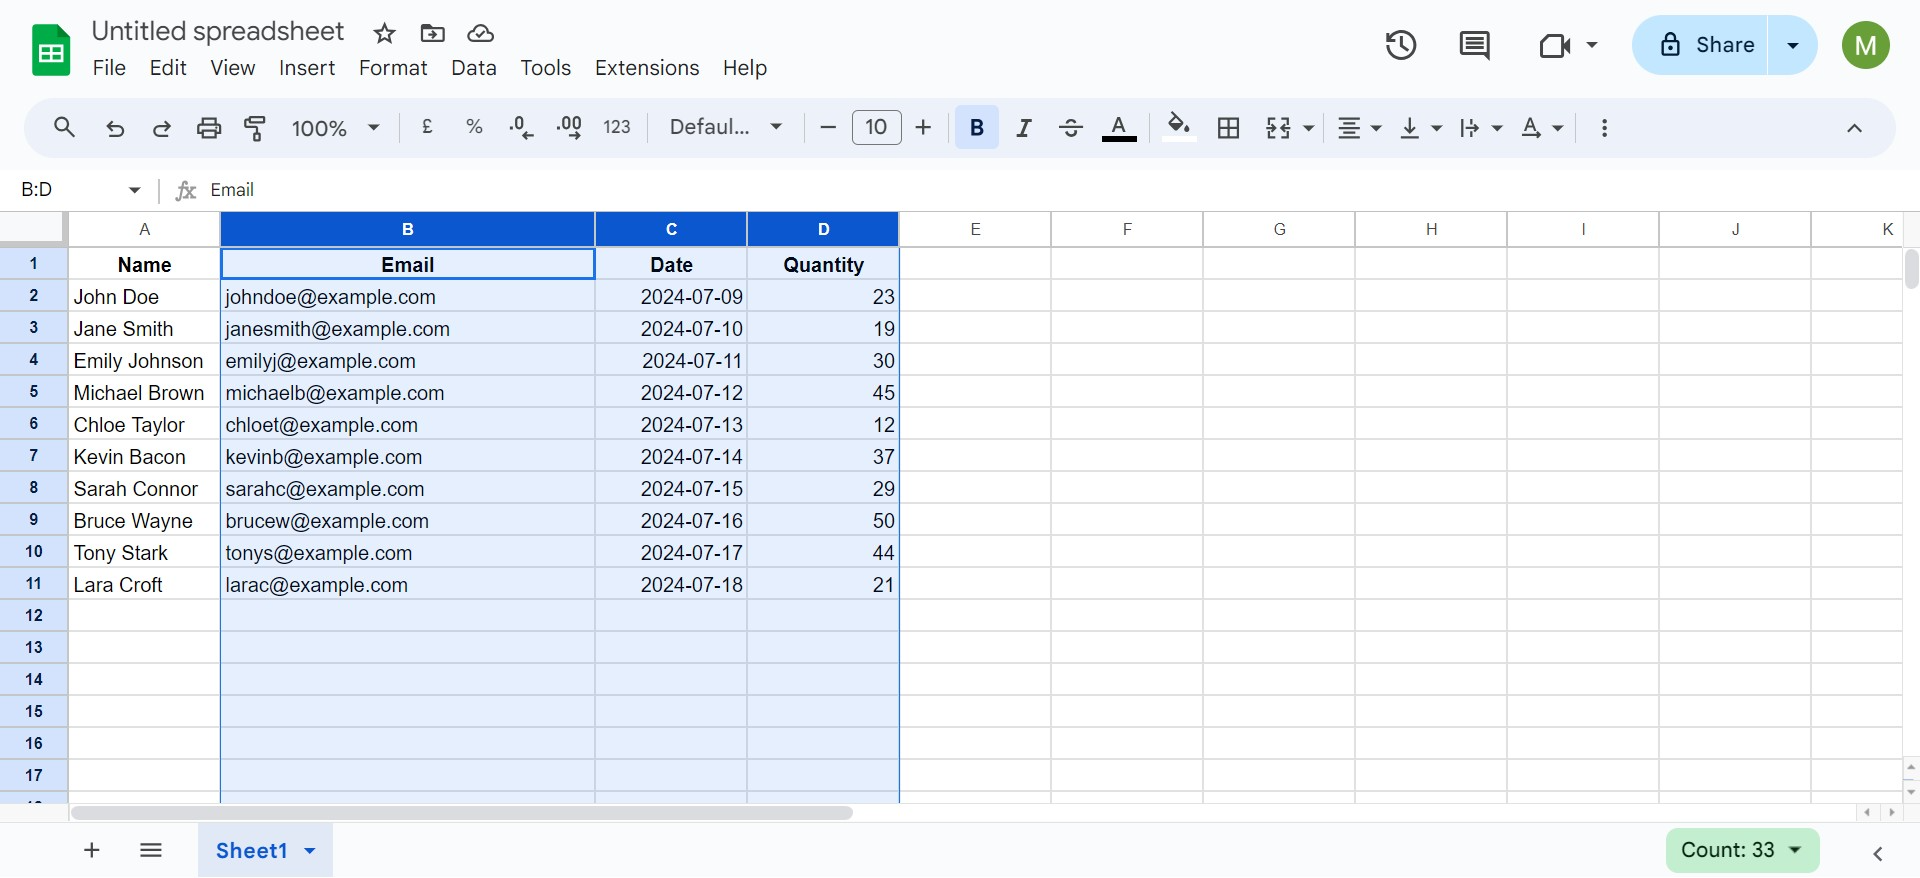Open the File menu
The height and width of the screenshot is (878, 1920).
point(109,68)
